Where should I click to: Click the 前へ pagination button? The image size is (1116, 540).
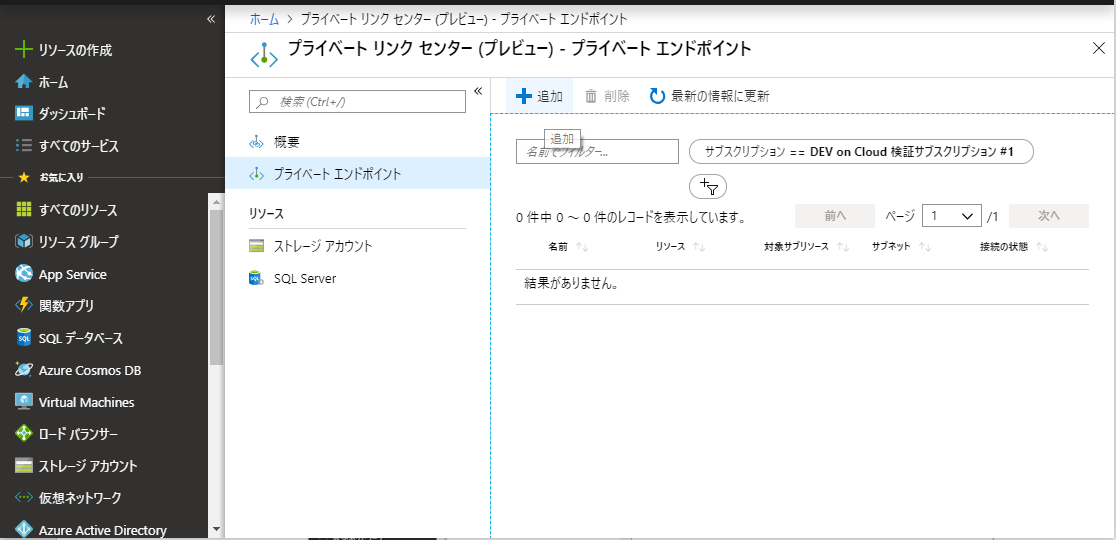835,216
